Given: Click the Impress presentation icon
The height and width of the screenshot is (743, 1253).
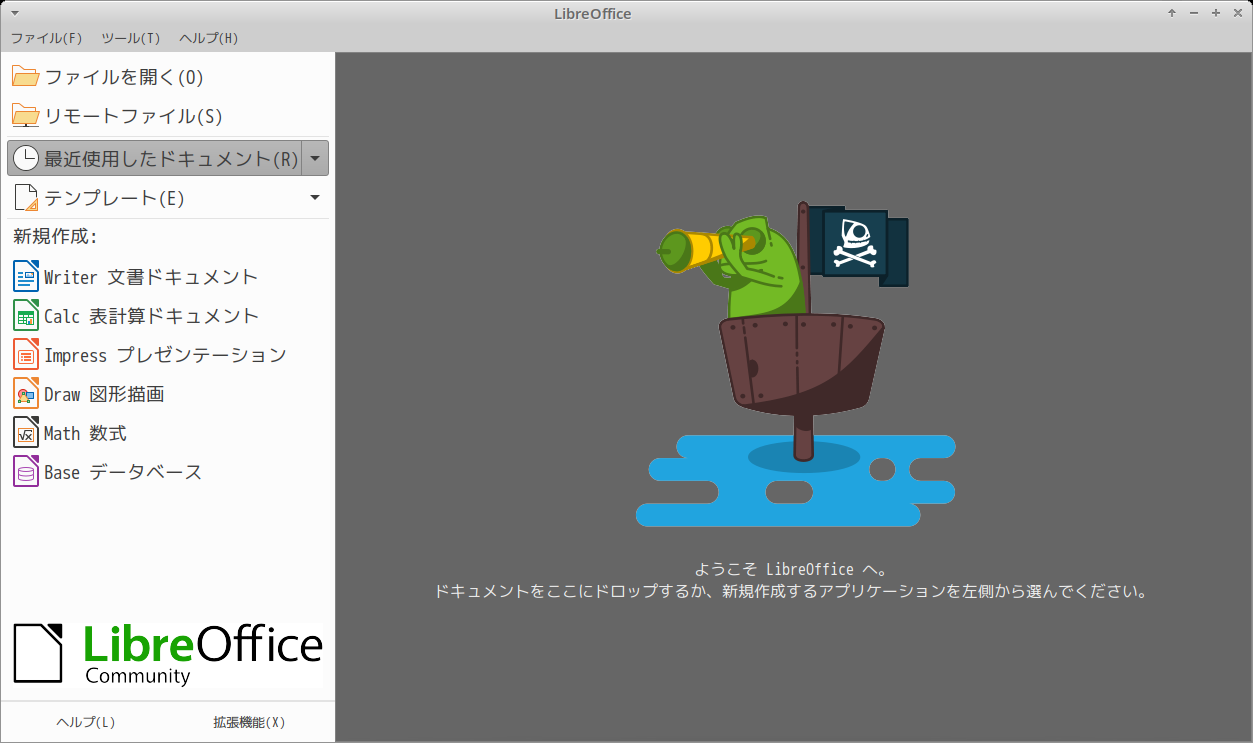Looking at the screenshot, I should point(26,354).
